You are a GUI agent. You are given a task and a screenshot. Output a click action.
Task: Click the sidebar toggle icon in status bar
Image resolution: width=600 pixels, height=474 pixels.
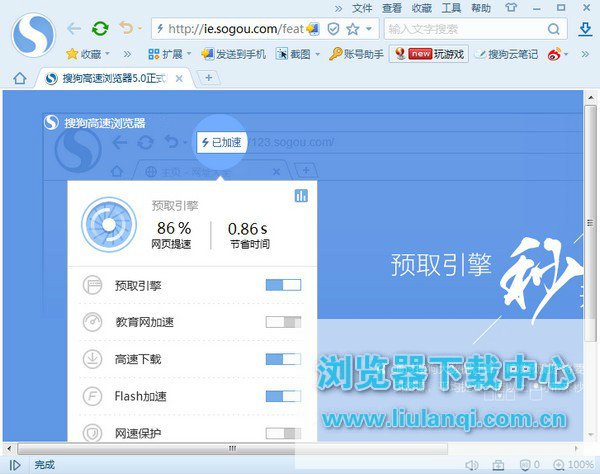(x=15, y=465)
